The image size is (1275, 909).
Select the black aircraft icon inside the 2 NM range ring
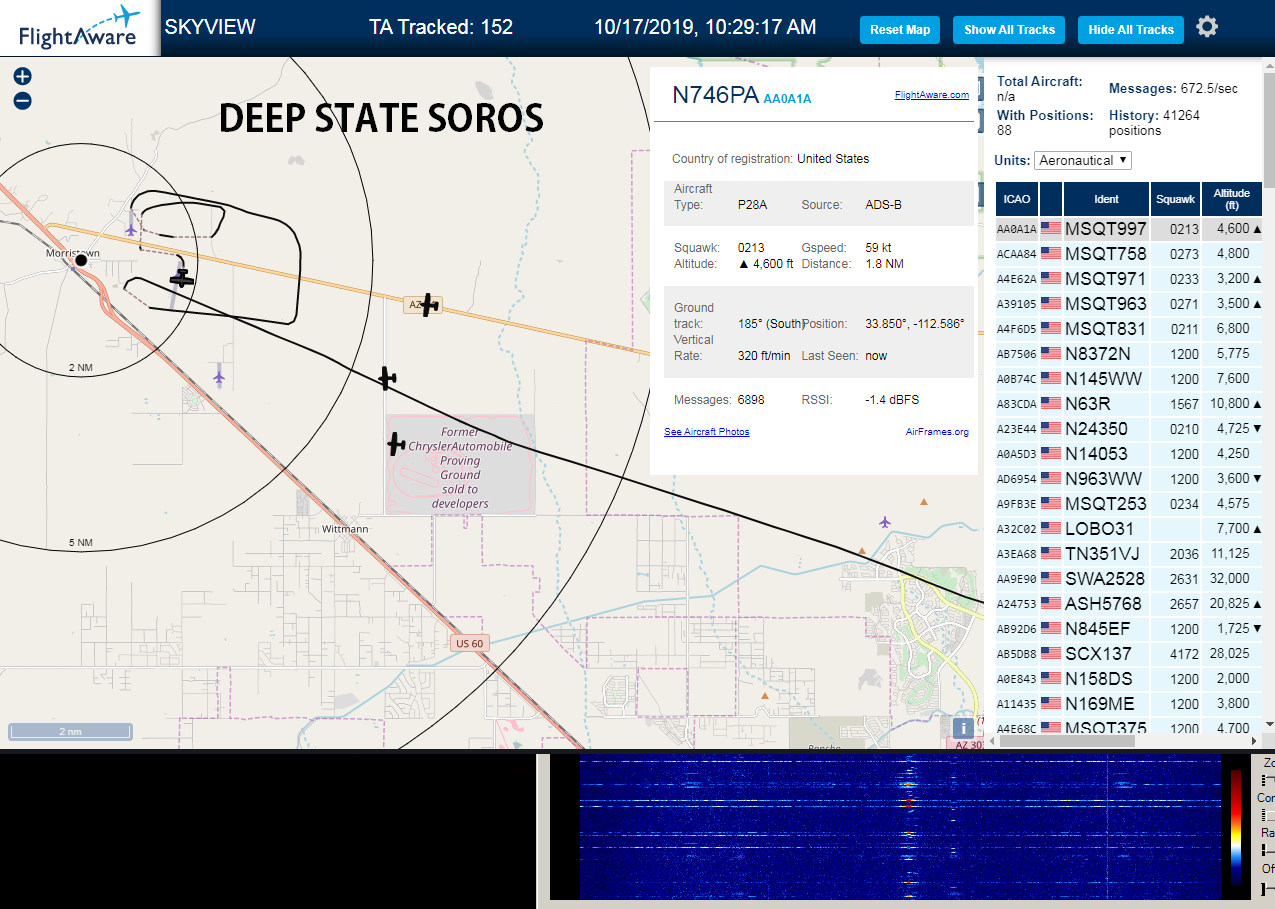pyautogui.click(x=180, y=277)
